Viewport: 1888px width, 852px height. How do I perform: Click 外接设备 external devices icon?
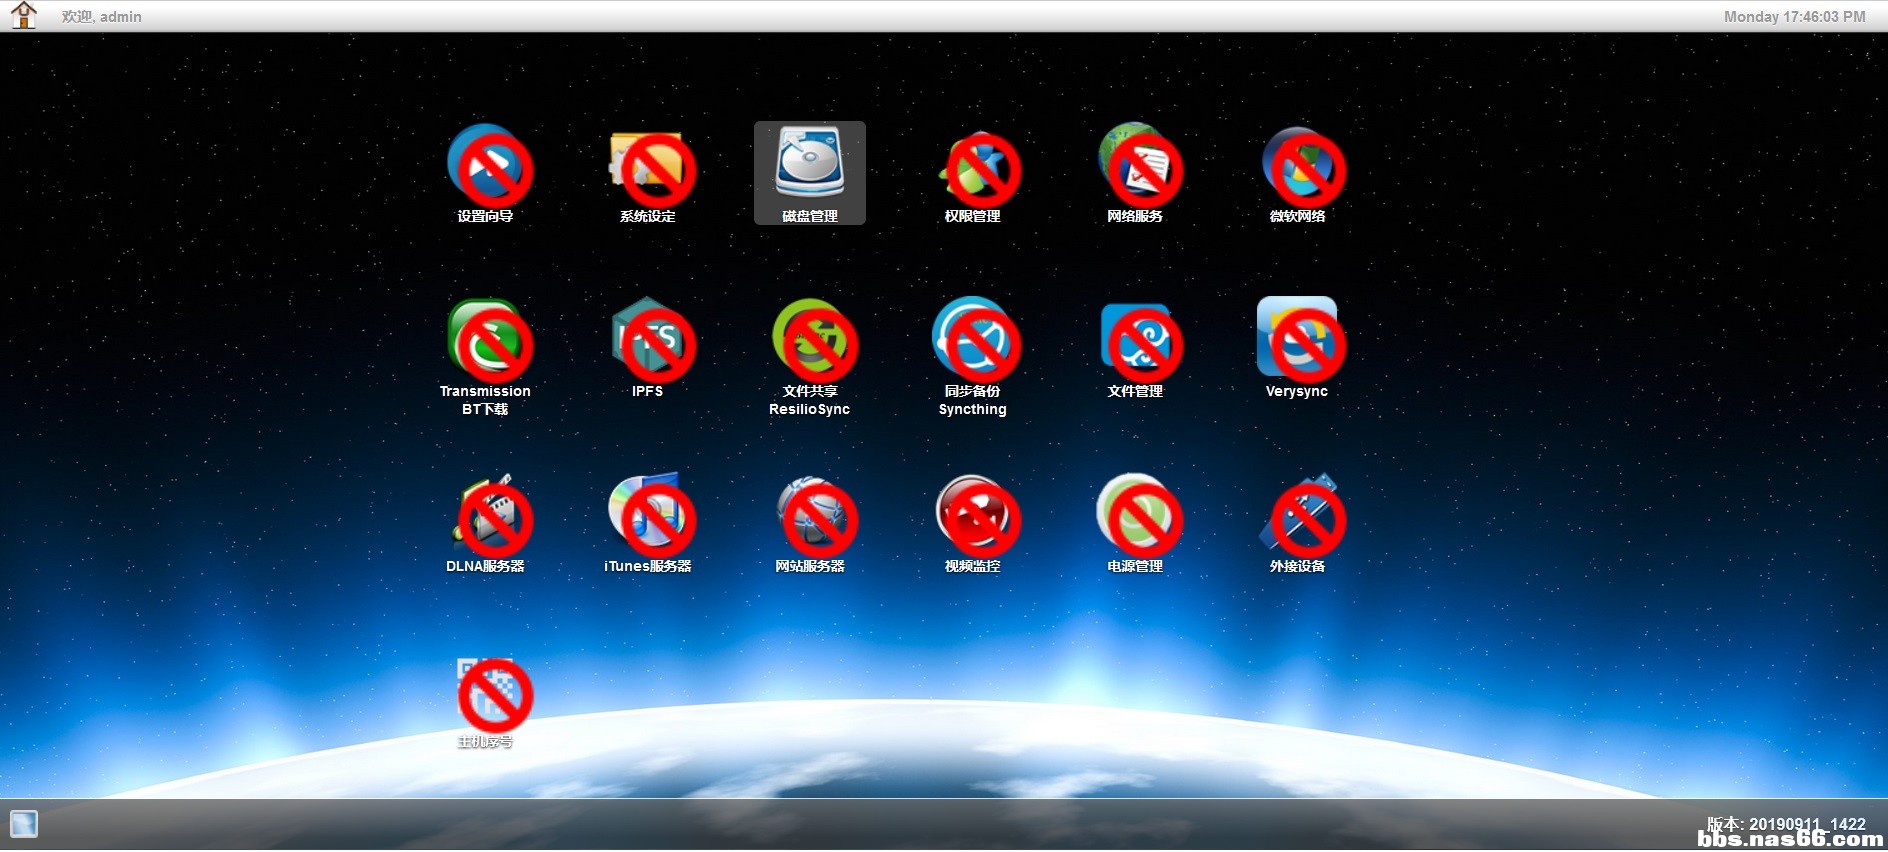coord(1297,516)
